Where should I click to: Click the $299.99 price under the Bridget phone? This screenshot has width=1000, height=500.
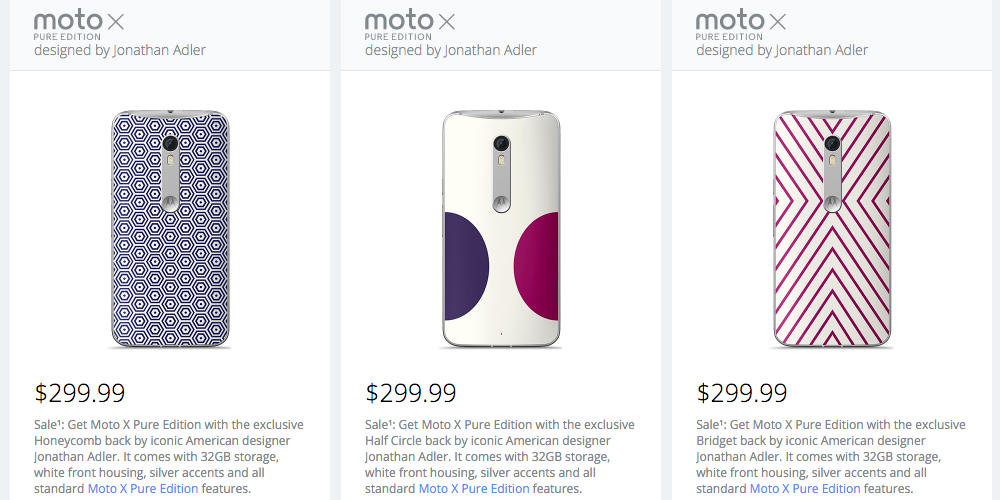pyautogui.click(x=742, y=393)
